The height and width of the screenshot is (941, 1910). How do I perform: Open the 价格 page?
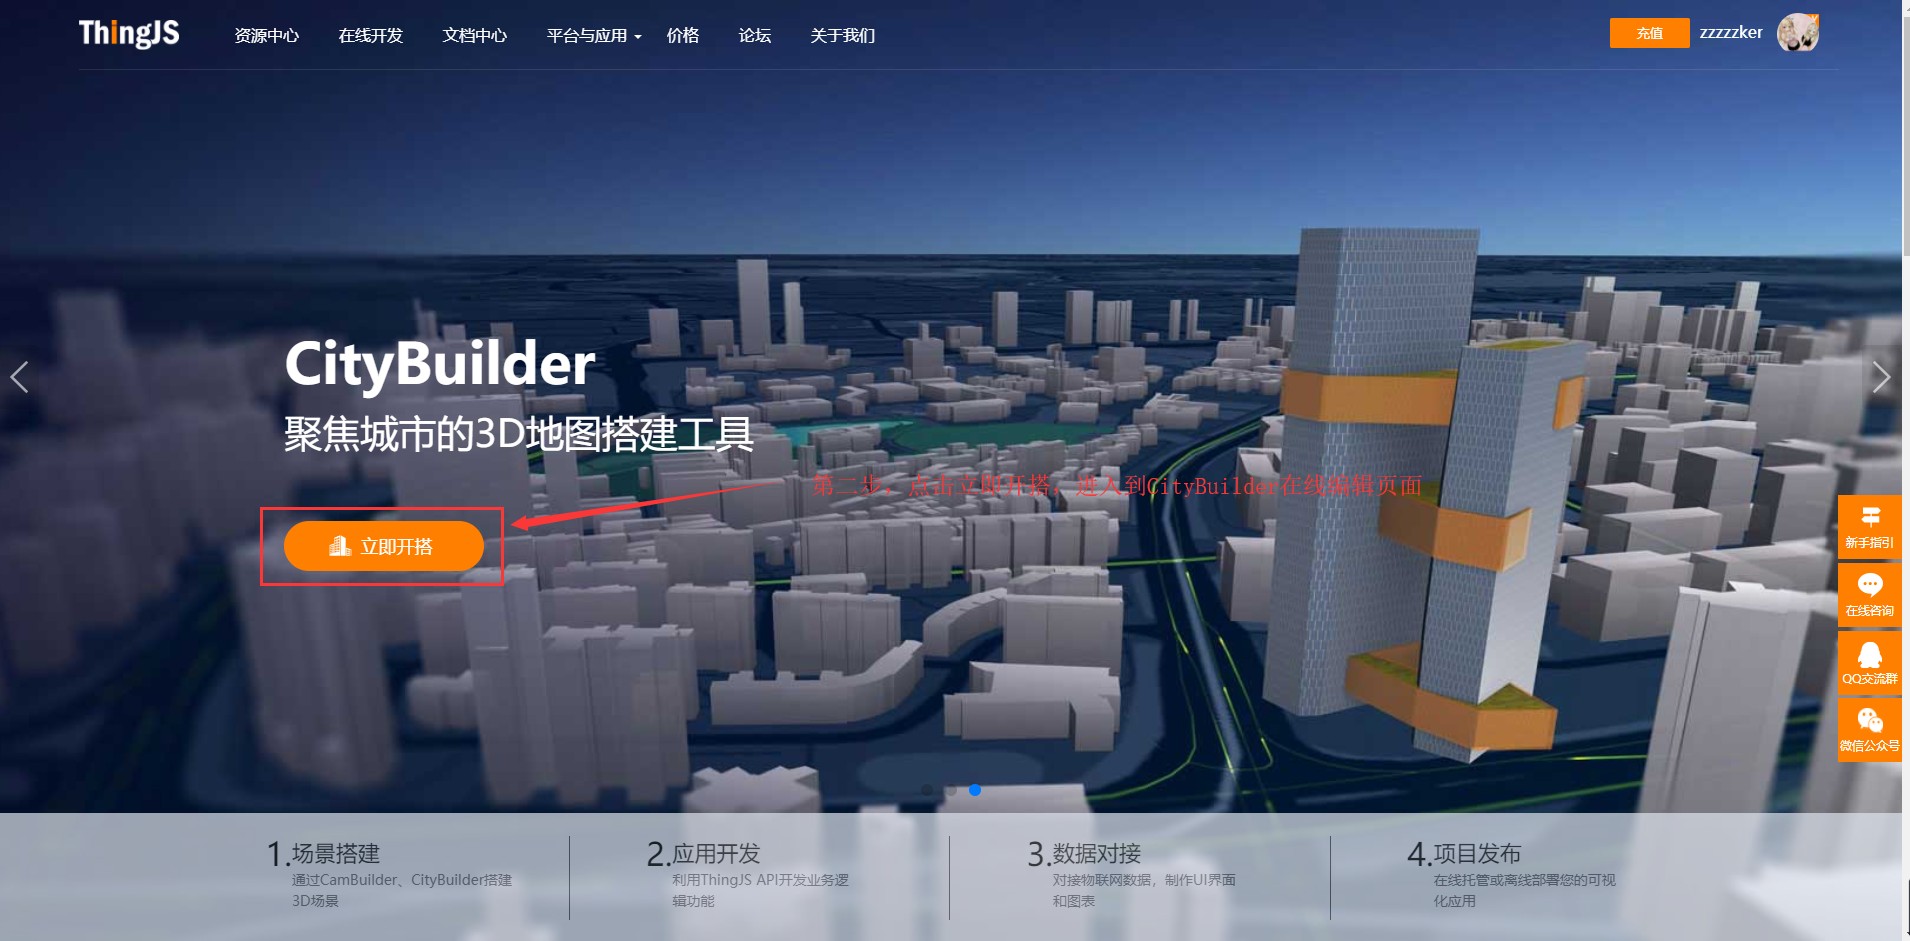click(x=683, y=35)
